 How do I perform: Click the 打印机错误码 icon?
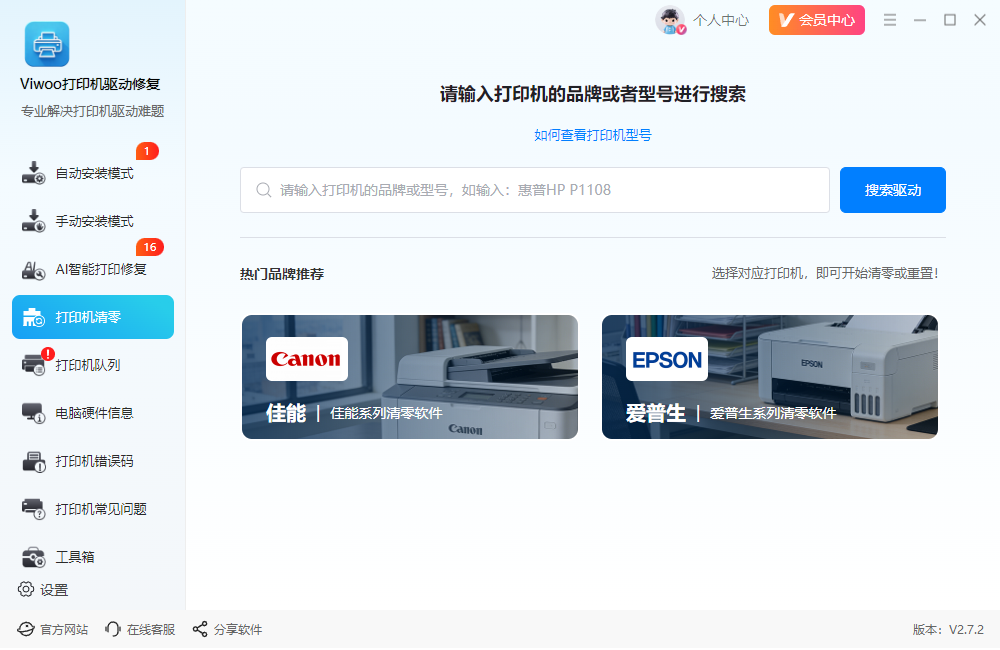pos(33,461)
